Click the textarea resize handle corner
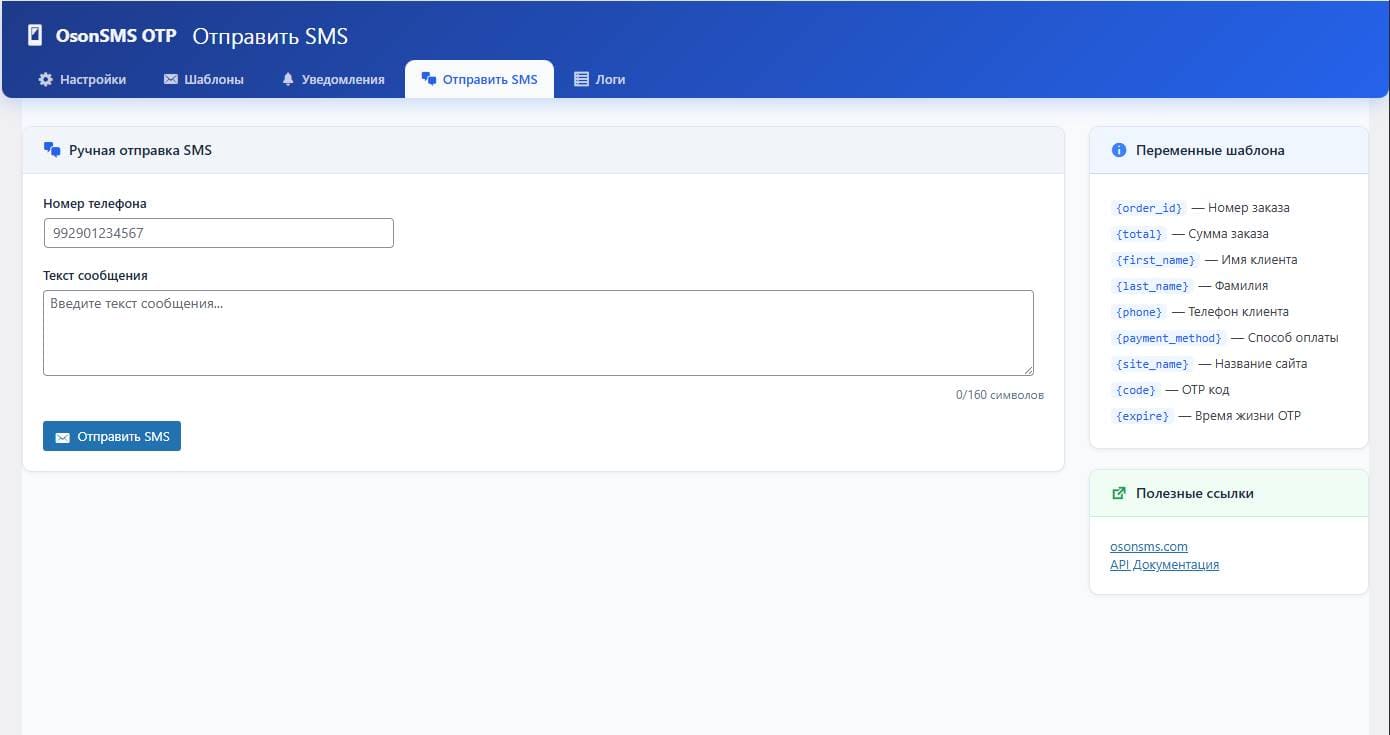The image size is (1390, 735). tap(1027, 370)
